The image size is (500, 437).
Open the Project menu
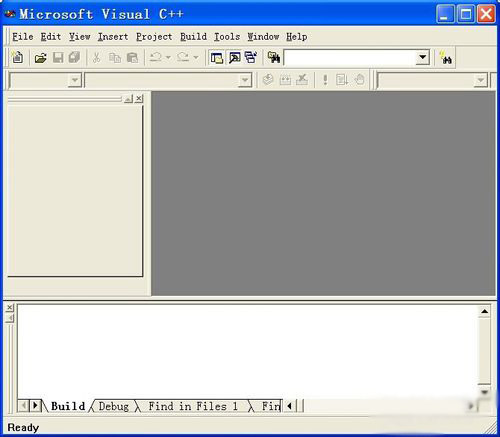pyautogui.click(x=154, y=37)
